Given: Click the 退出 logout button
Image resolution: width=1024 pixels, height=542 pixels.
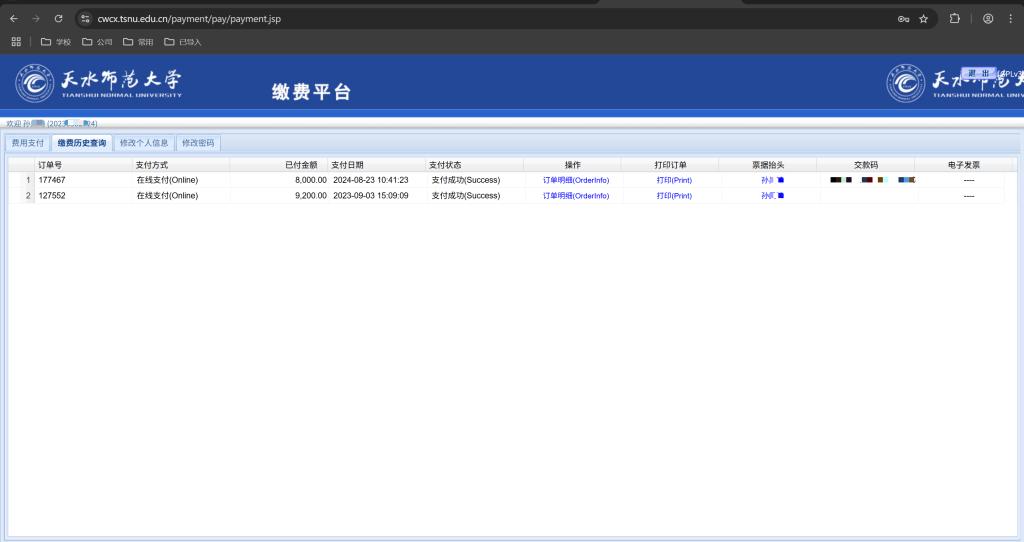Looking at the screenshot, I should pyautogui.click(x=978, y=73).
